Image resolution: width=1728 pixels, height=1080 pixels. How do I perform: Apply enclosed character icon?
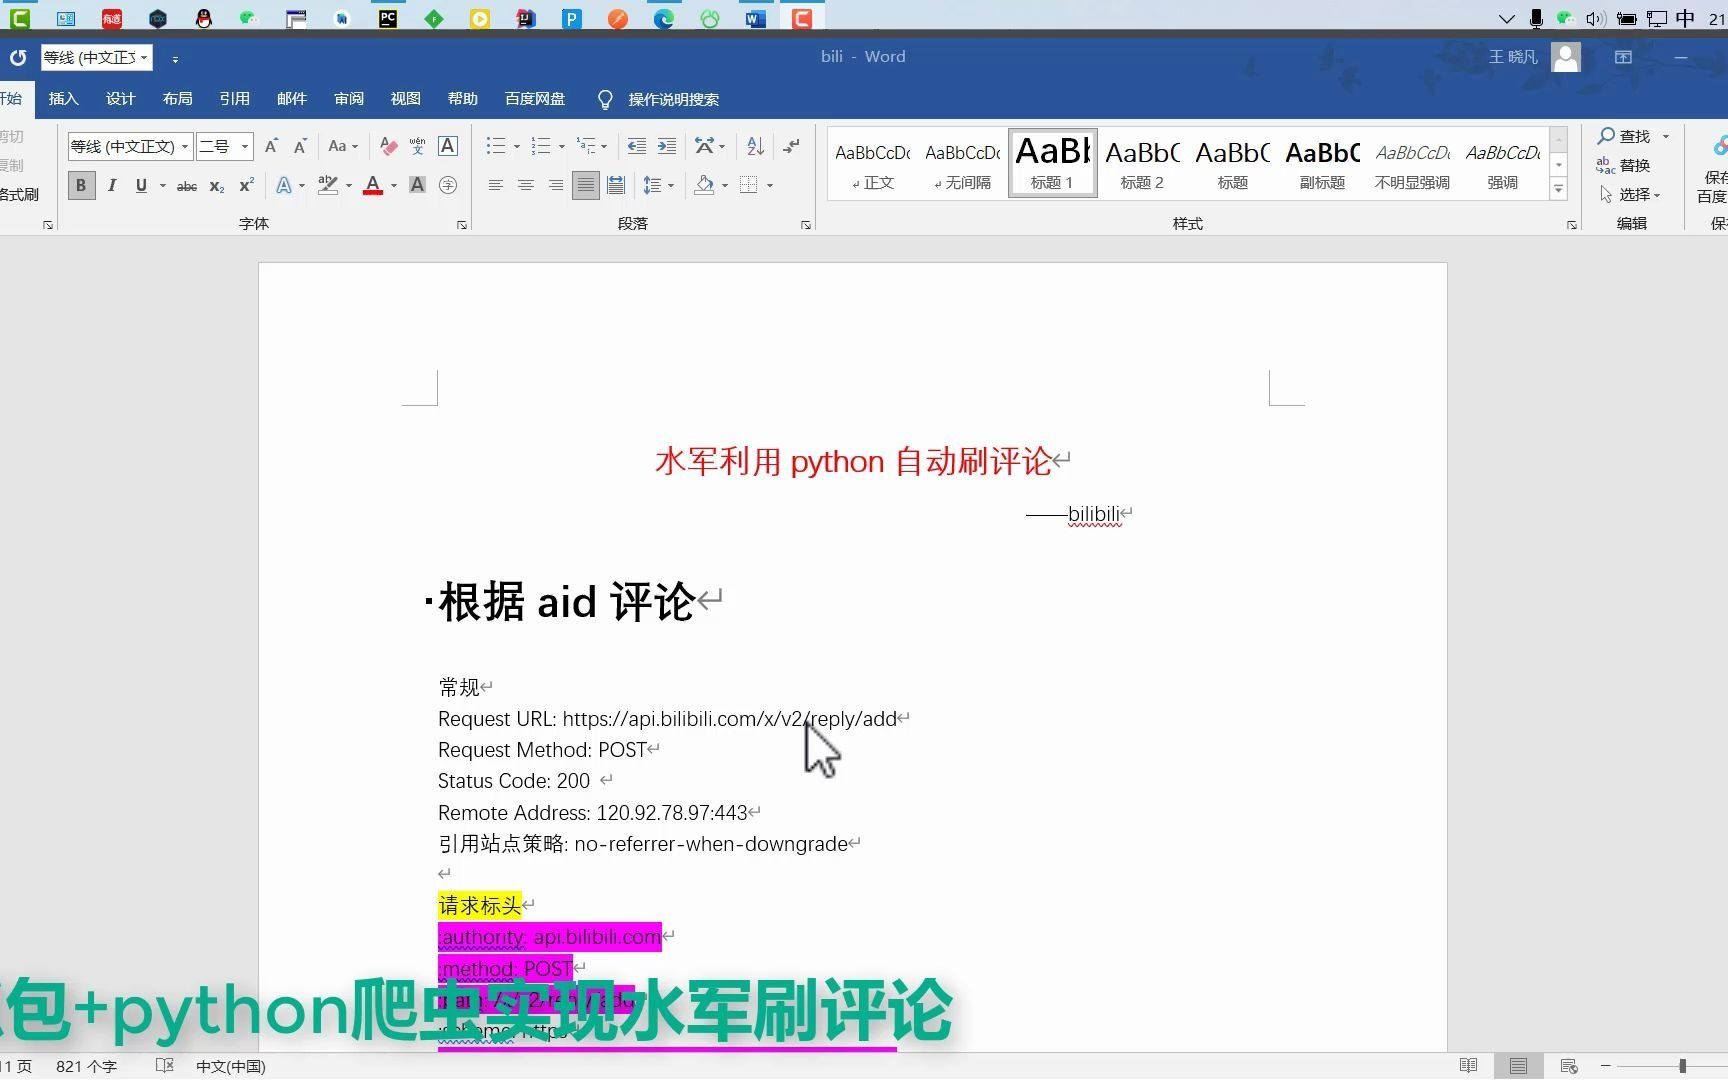pyautogui.click(x=448, y=185)
